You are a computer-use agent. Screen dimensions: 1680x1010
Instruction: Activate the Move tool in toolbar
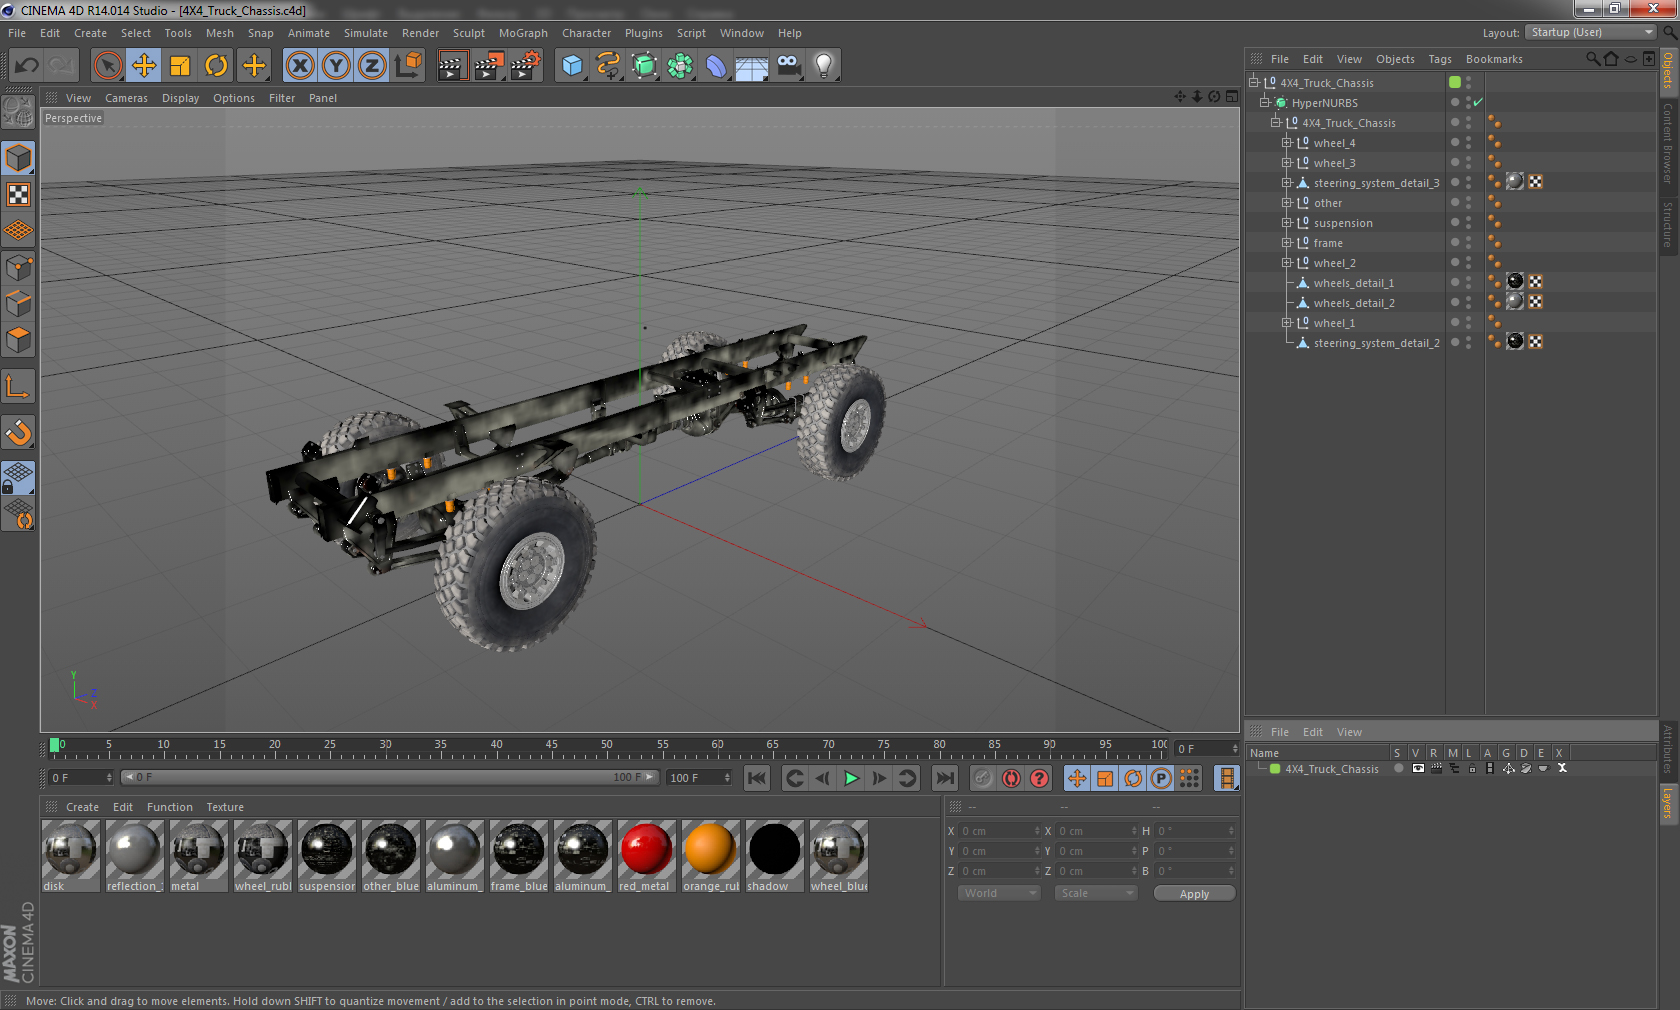point(144,66)
